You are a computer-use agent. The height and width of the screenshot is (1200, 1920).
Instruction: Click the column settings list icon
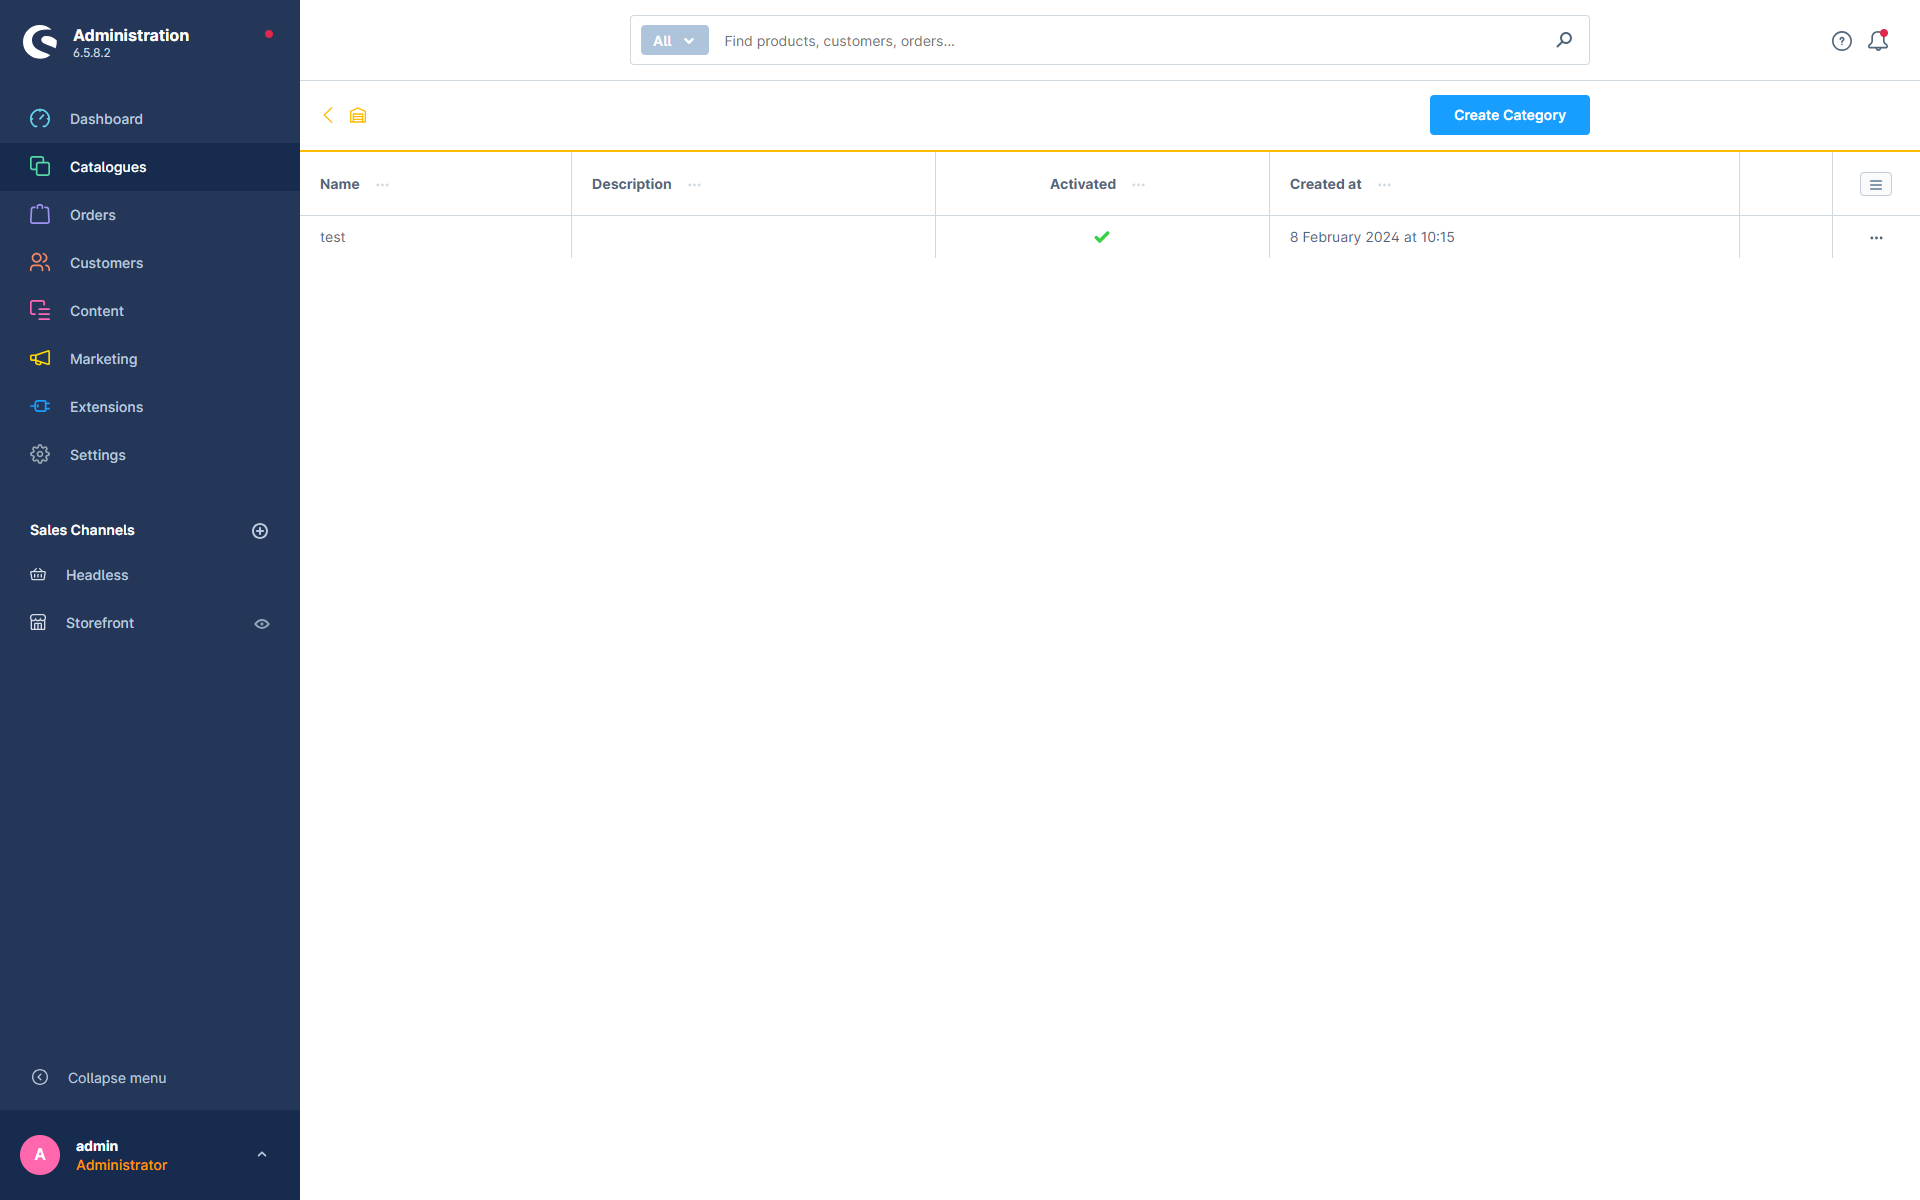coord(1876,184)
